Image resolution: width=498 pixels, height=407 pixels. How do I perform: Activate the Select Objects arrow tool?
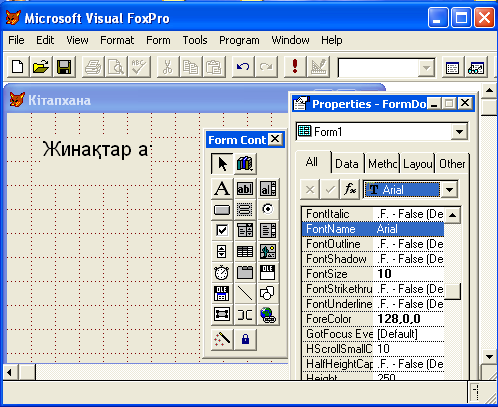(x=222, y=163)
